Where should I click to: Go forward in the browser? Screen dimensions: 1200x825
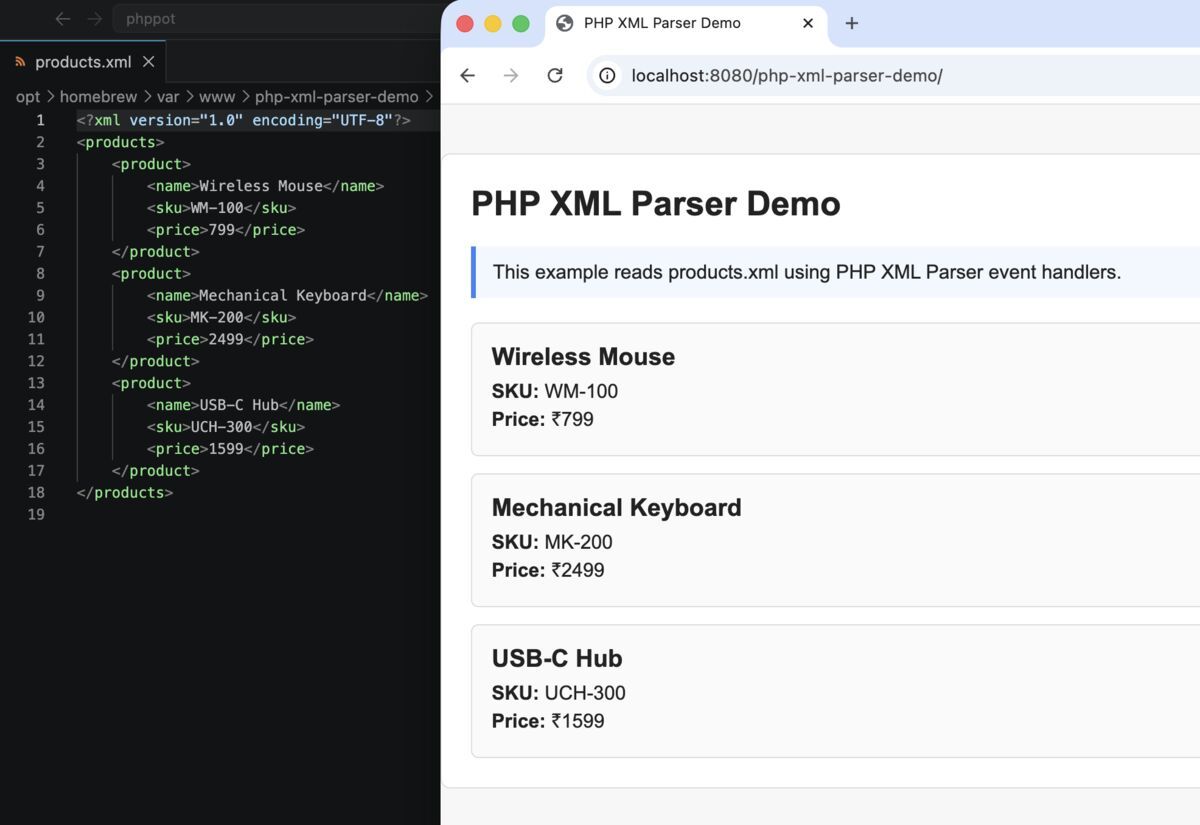click(x=511, y=76)
